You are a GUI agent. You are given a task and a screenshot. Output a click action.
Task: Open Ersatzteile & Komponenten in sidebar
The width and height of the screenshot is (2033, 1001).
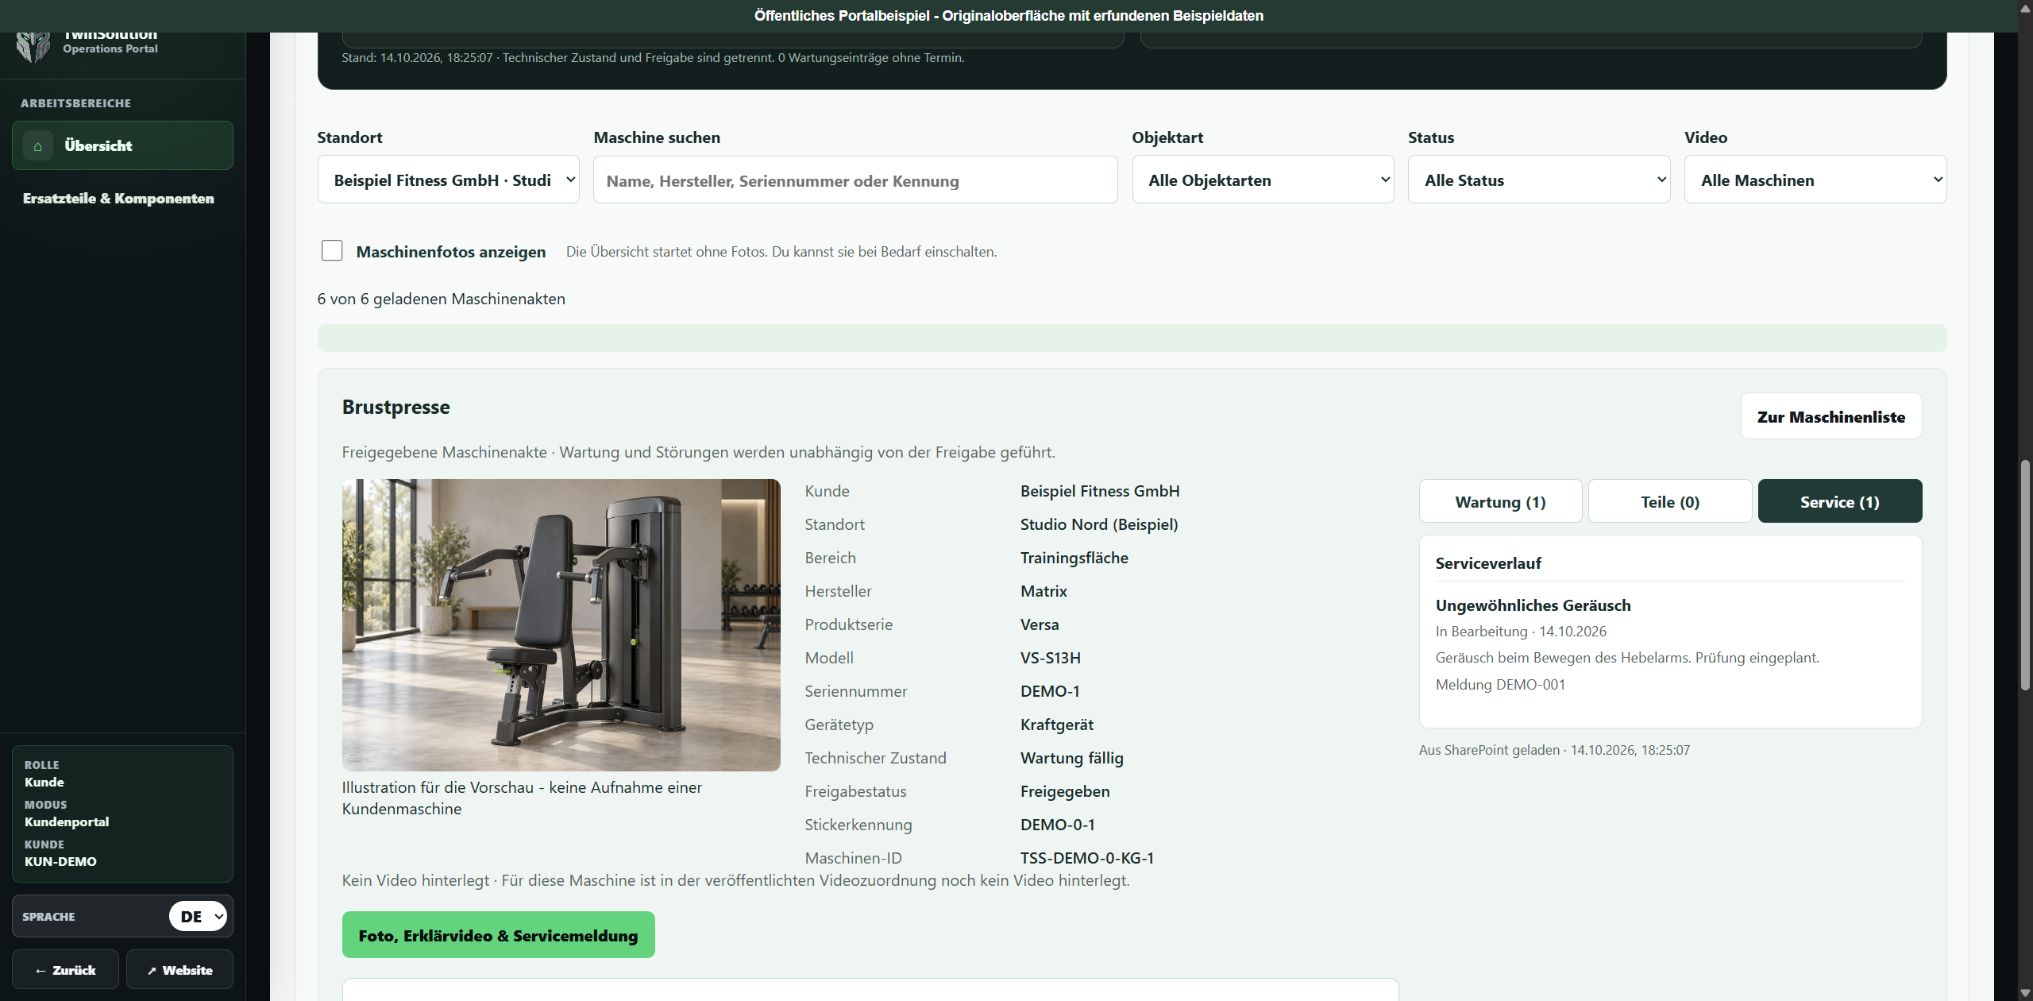pos(118,198)
